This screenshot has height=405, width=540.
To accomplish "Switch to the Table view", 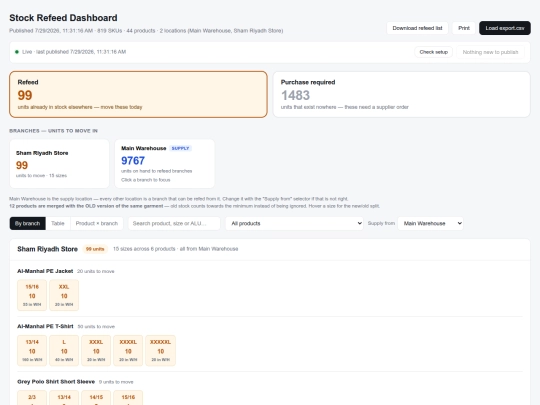I will pyautogui.click(x=58, y=224).
